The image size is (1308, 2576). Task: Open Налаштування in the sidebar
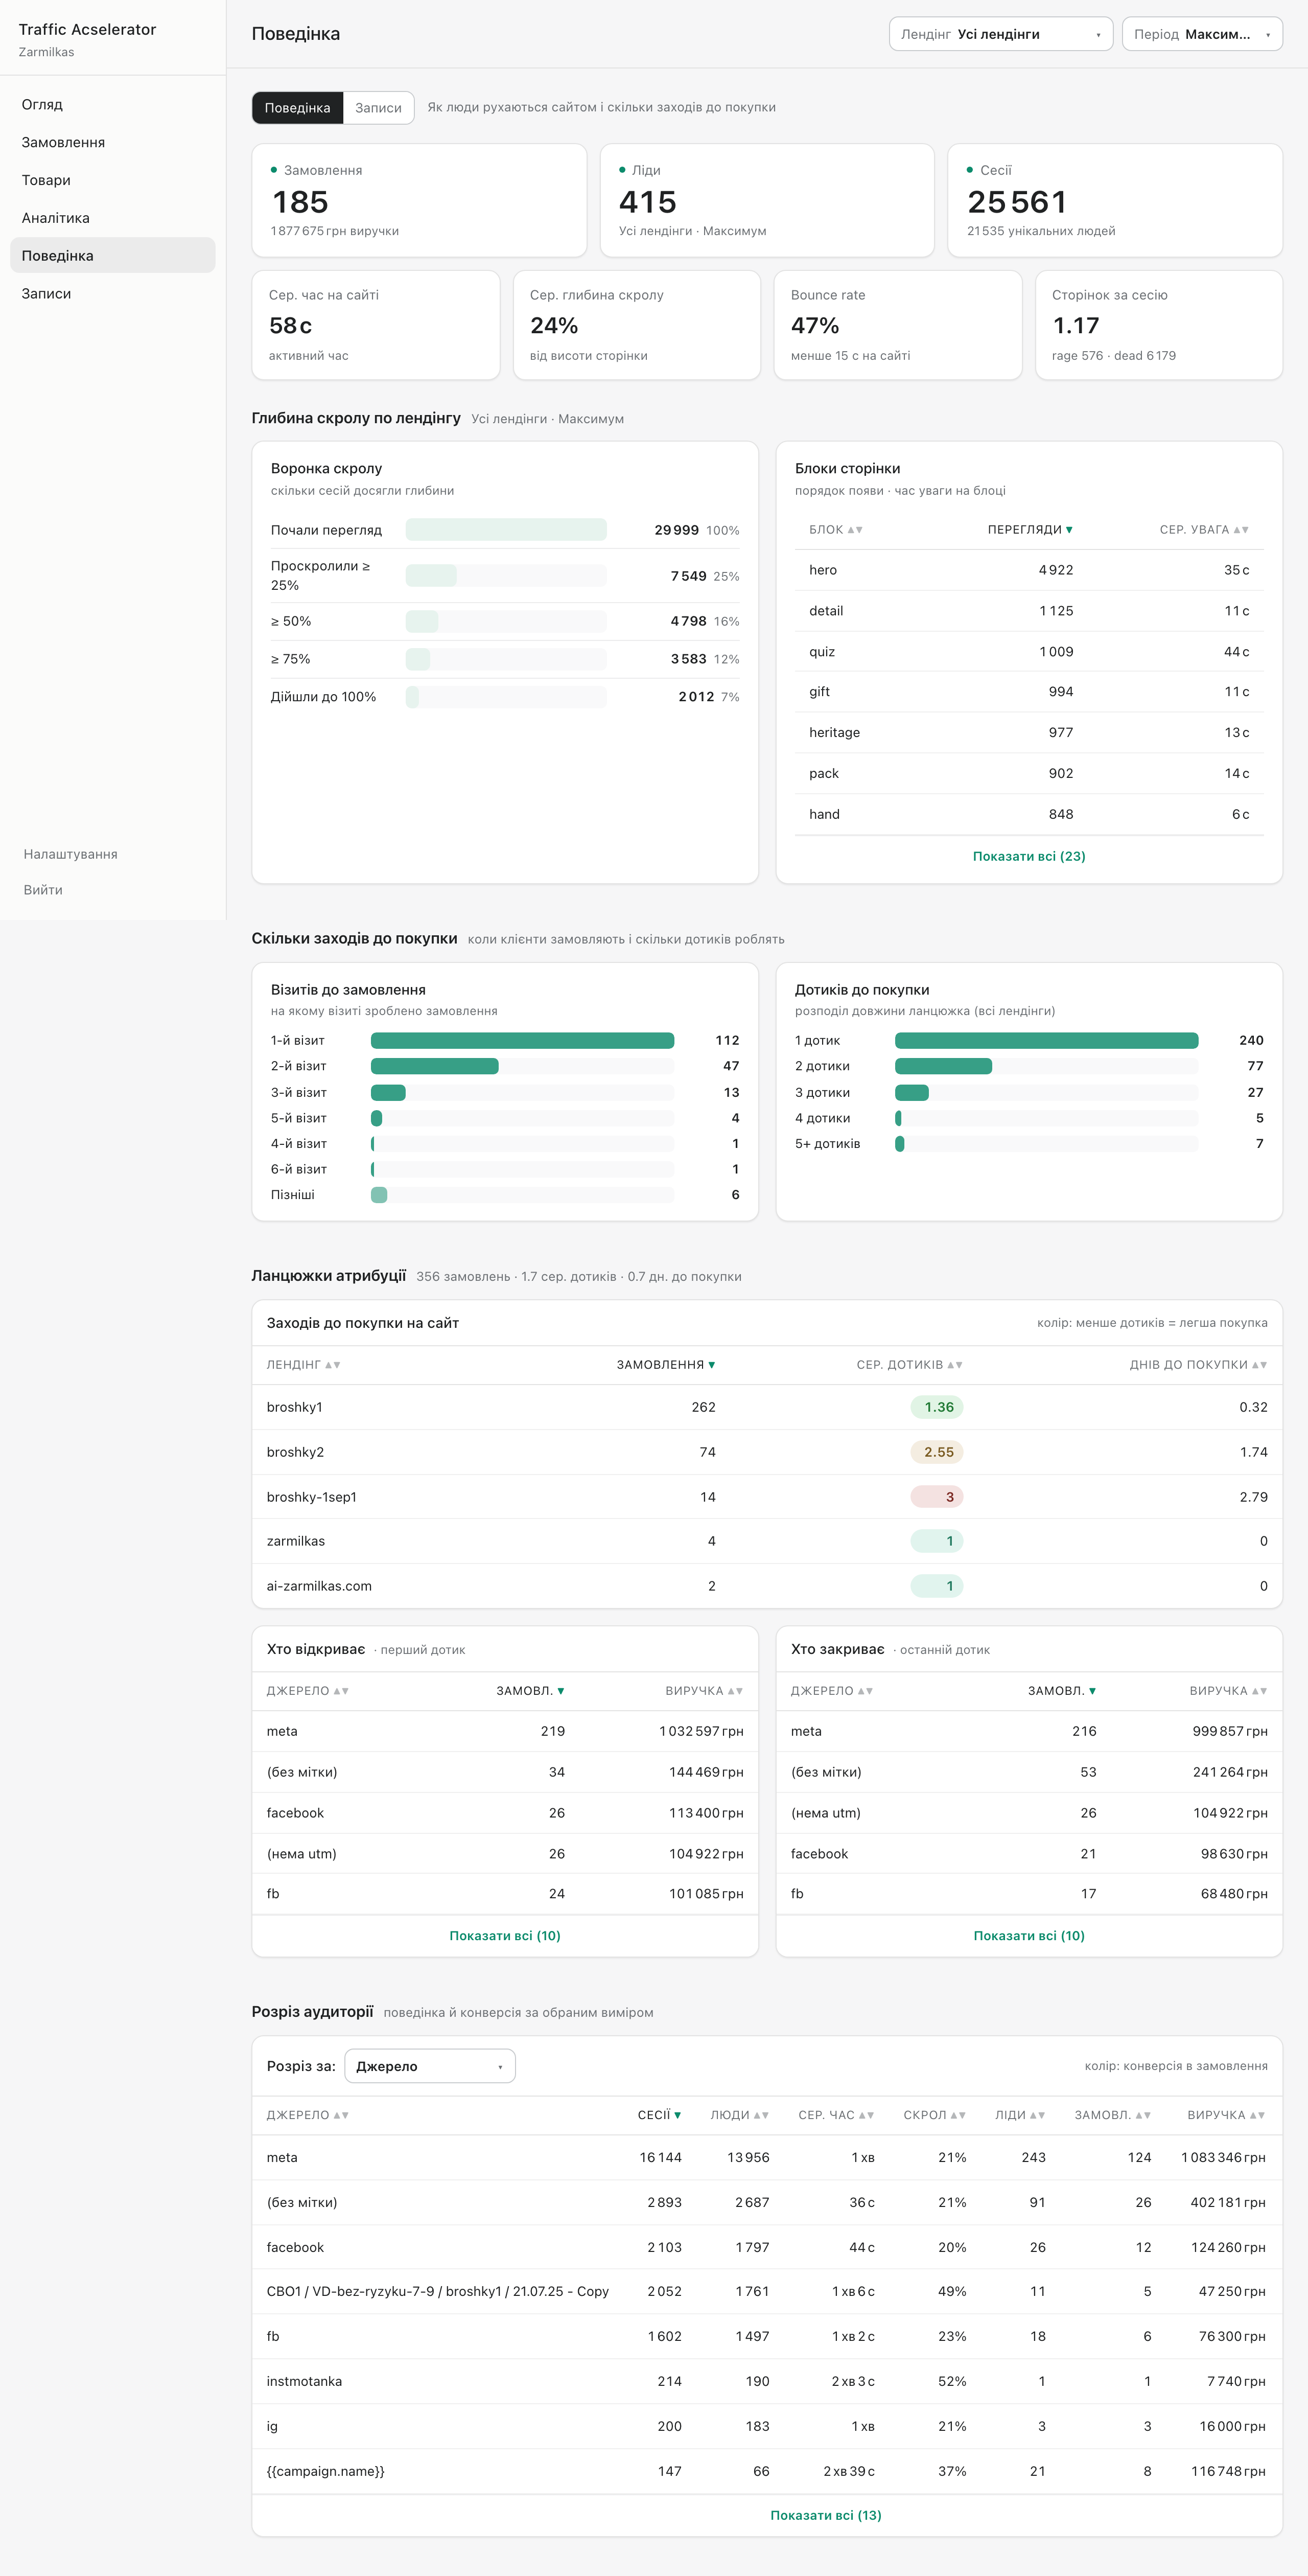pyautogui.click(x=71, y=854)
